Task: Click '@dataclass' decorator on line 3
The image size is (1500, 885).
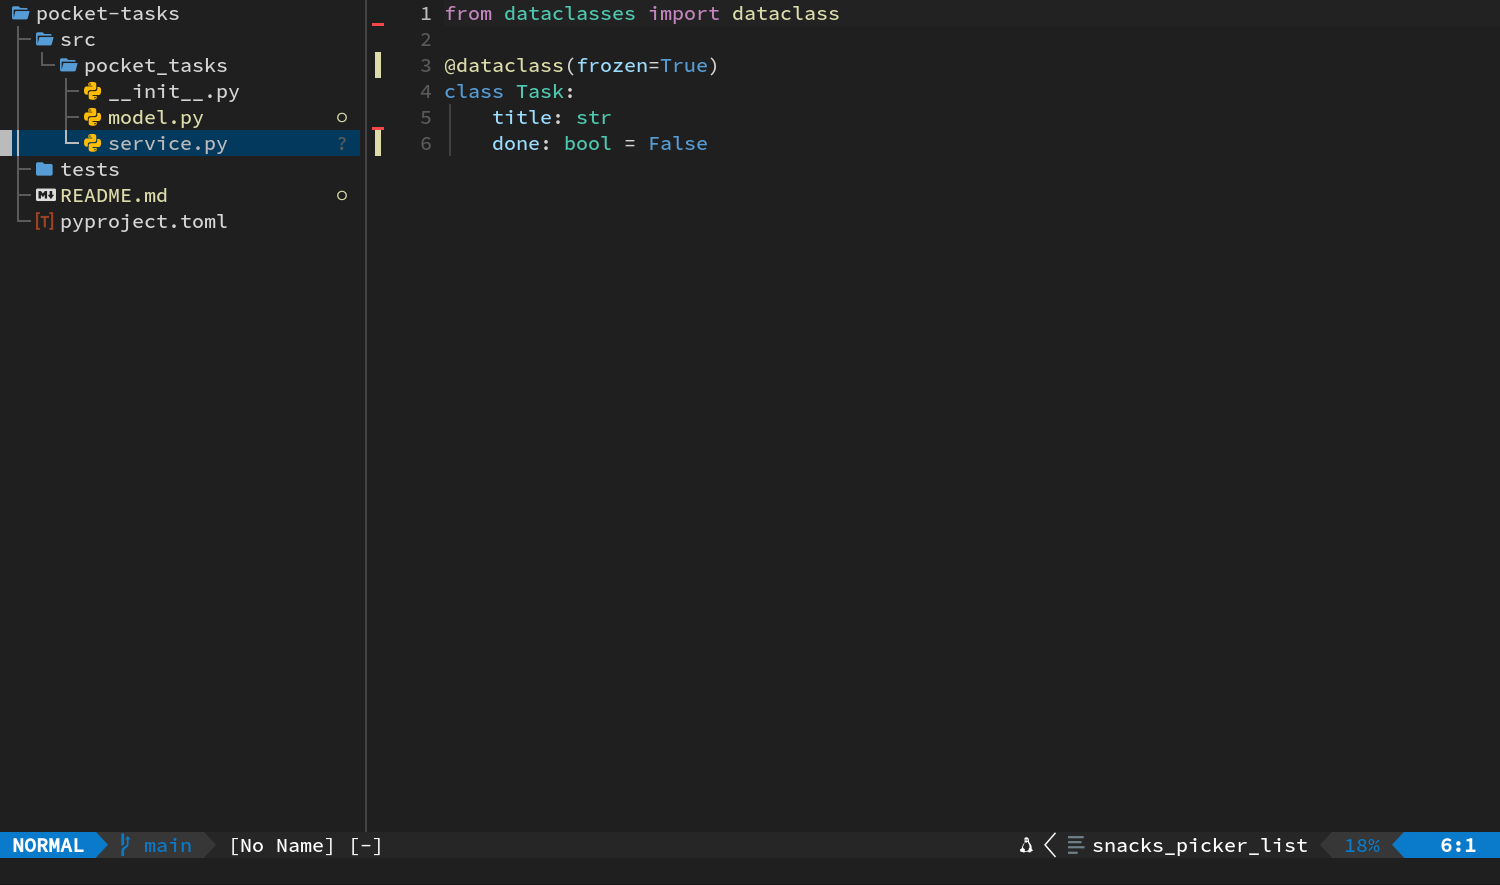Action: pos(504,66)
